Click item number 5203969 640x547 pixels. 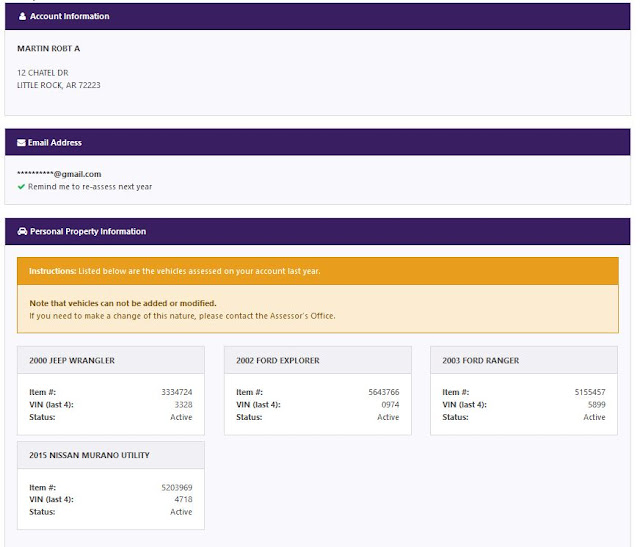(x=177, y=487)
